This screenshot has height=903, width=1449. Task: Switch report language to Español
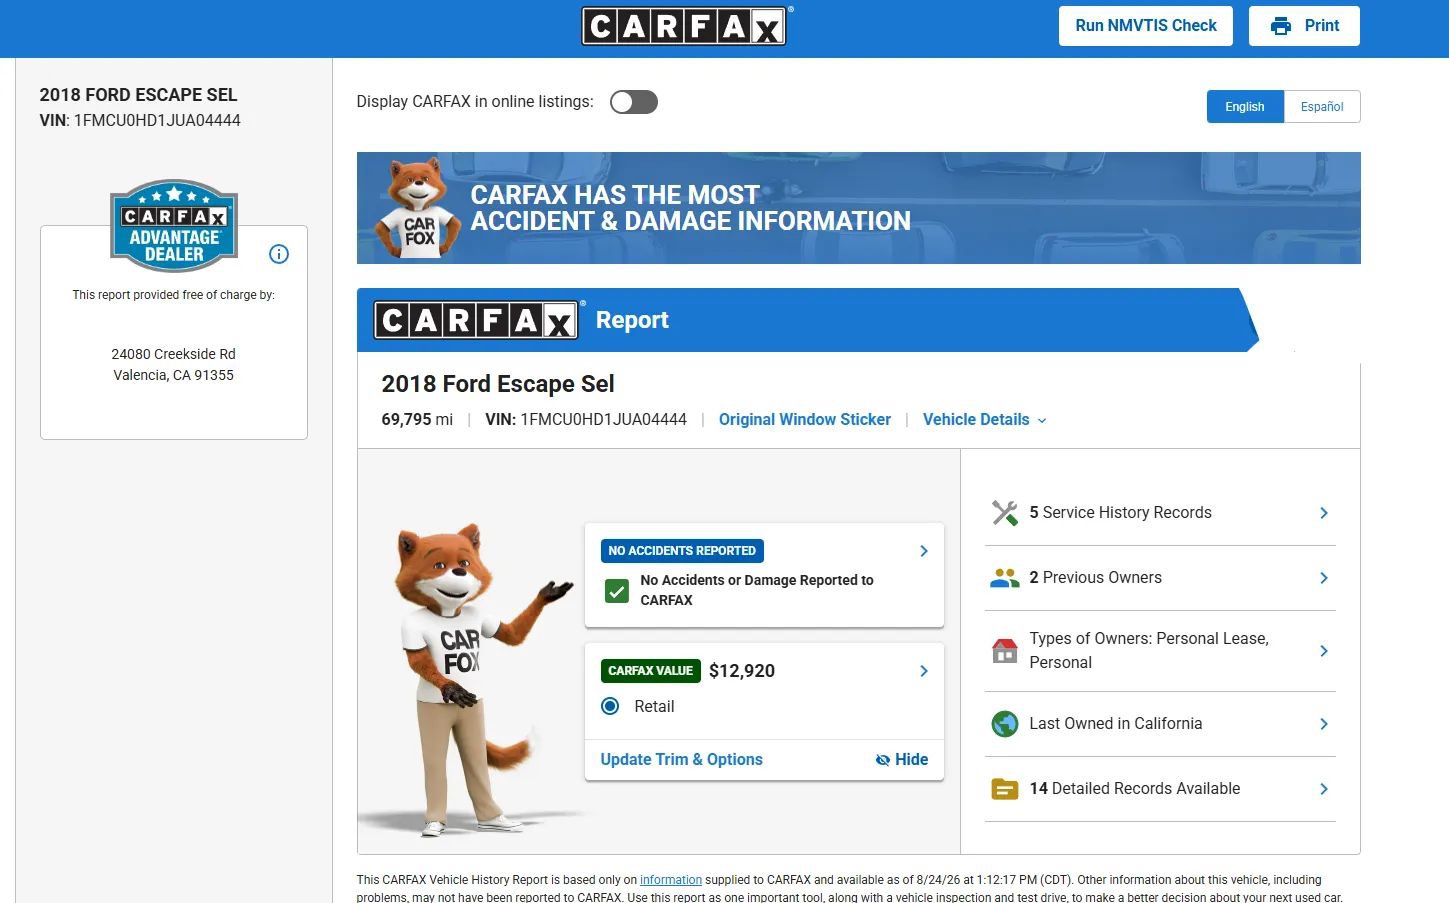tap(1322, 107)
